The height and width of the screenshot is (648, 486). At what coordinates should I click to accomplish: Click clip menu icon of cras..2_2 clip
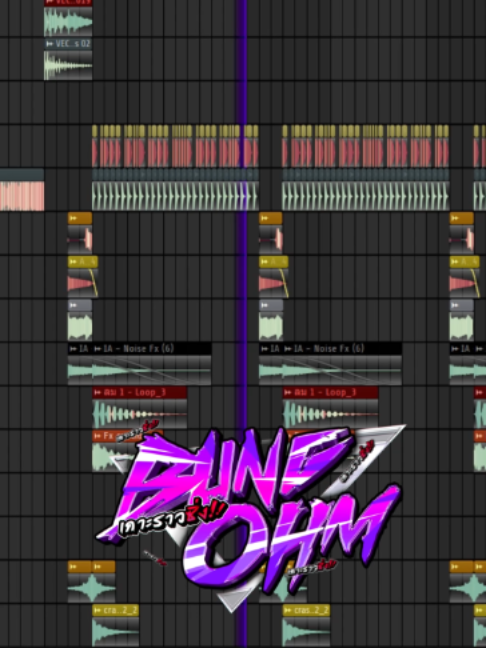coord(288,610)
